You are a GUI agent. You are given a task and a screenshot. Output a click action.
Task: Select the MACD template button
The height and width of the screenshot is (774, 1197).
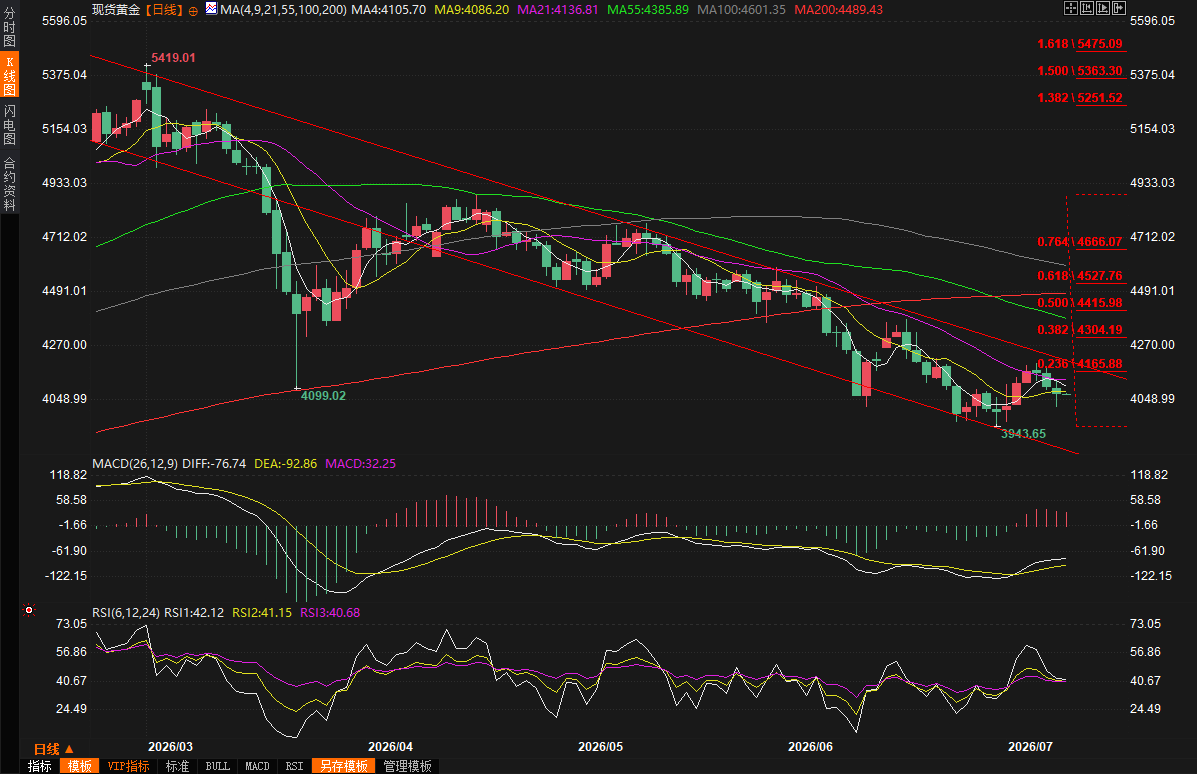coord(257,766)
